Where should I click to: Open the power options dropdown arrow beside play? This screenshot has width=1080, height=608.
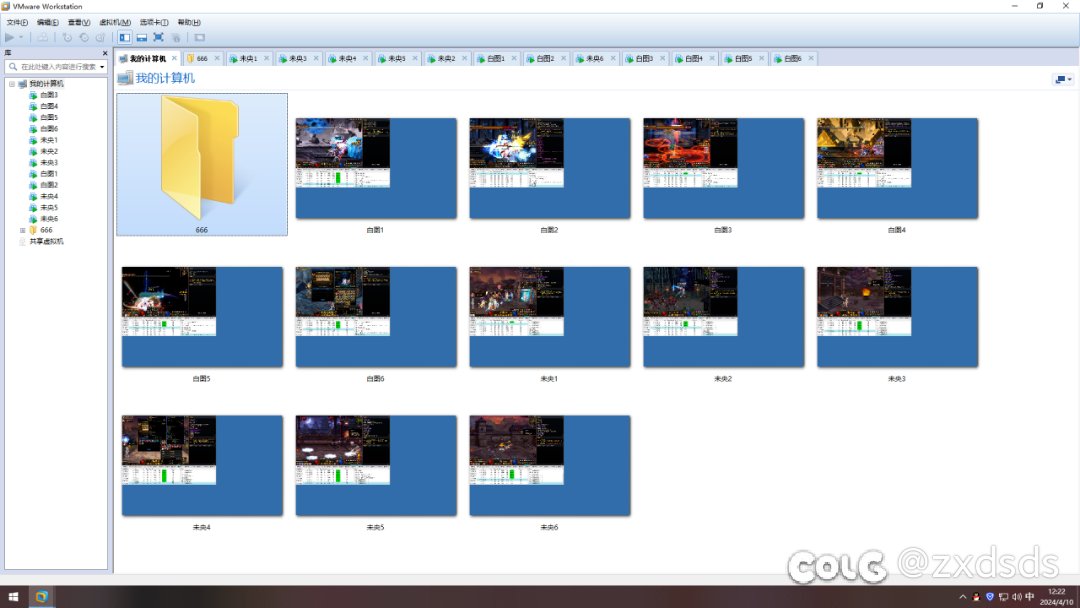[x=21, y=37]
